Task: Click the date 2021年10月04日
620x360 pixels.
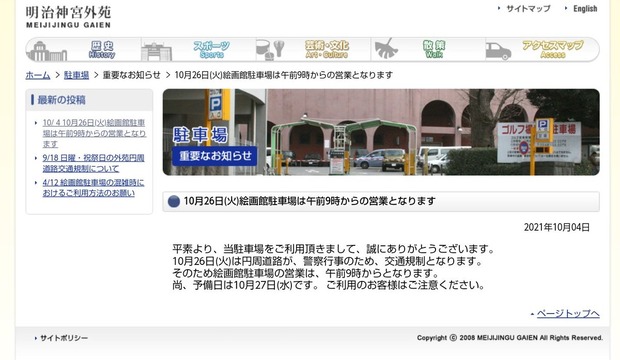Action: [x=556, y=227]
